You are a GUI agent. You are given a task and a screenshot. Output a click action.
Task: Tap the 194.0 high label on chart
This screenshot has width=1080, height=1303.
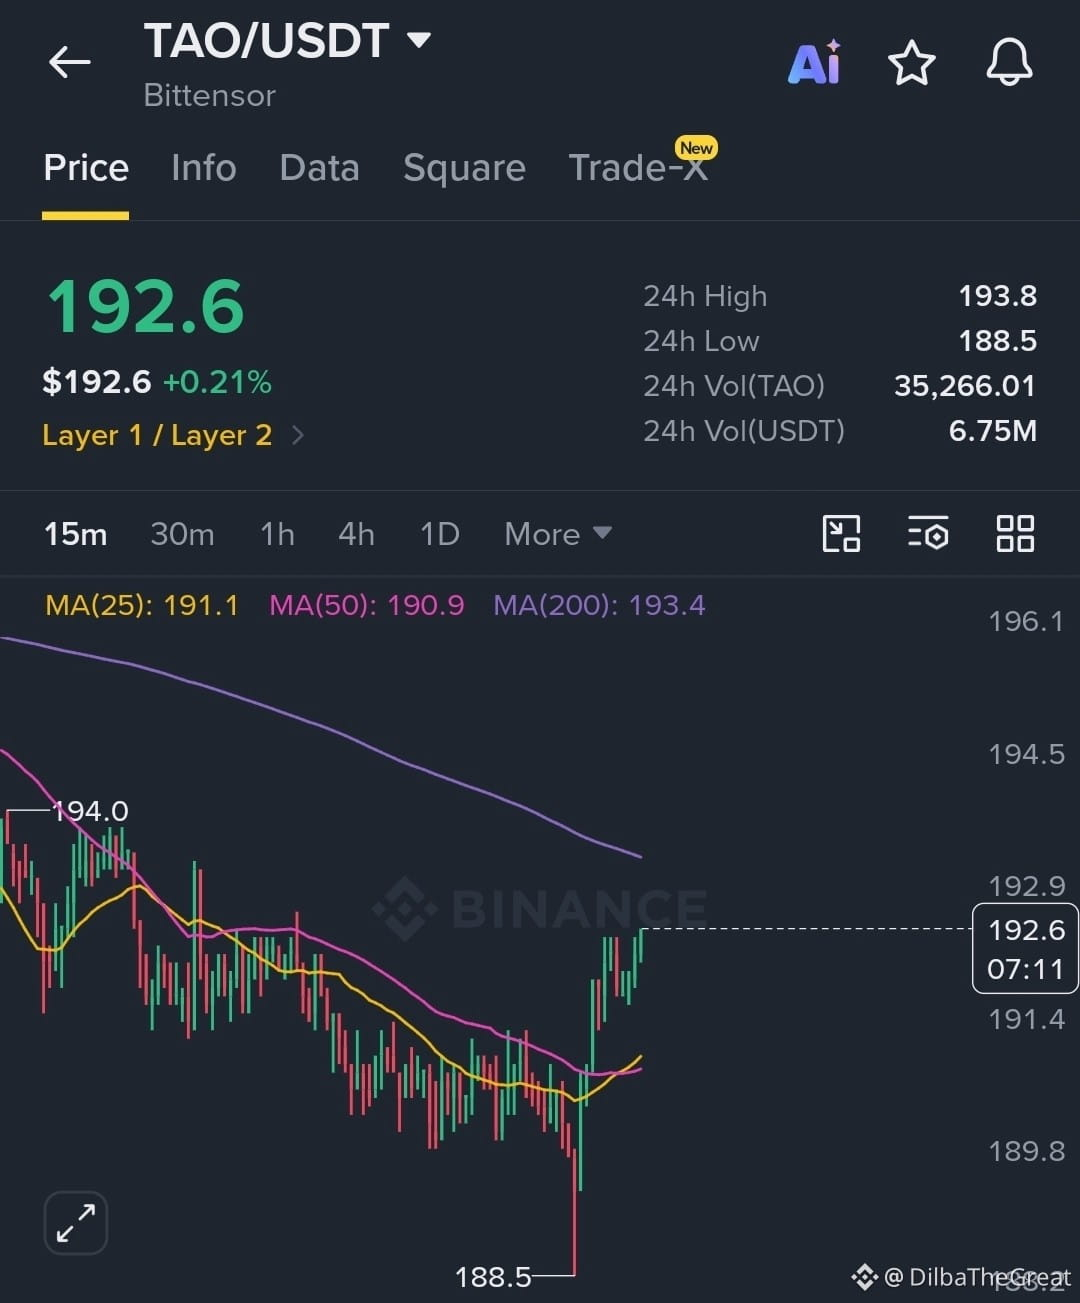[90, 811]
